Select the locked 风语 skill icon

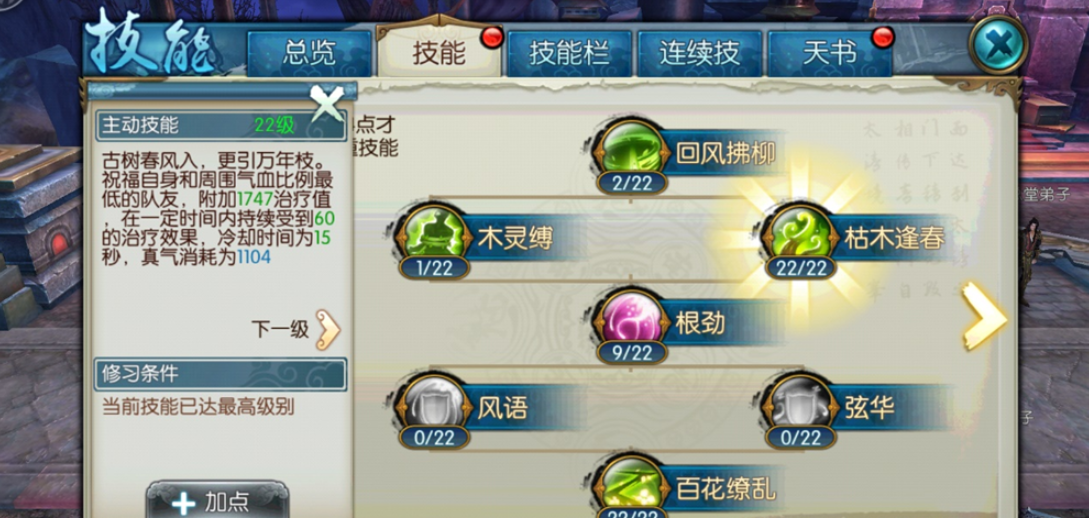tap(434, 404)
